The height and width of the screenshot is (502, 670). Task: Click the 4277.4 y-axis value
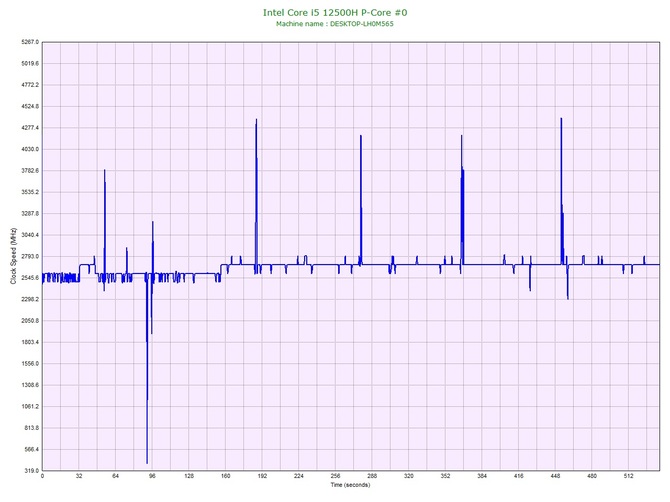(30, 128)
